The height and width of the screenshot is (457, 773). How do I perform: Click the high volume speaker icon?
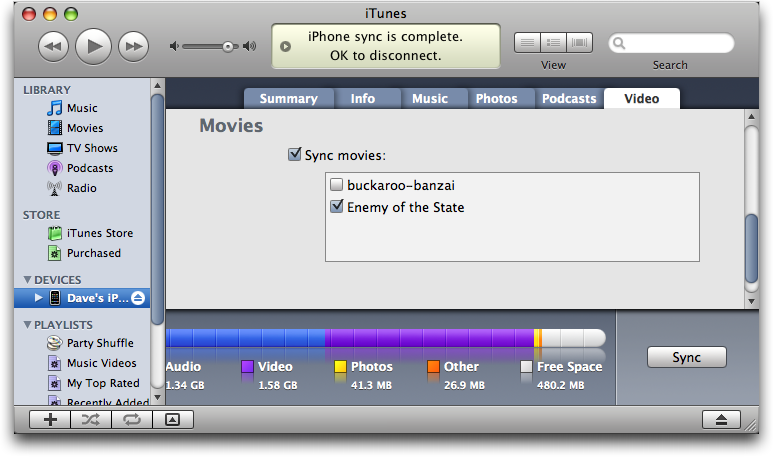pyautogui.click(x=249, y=46)
